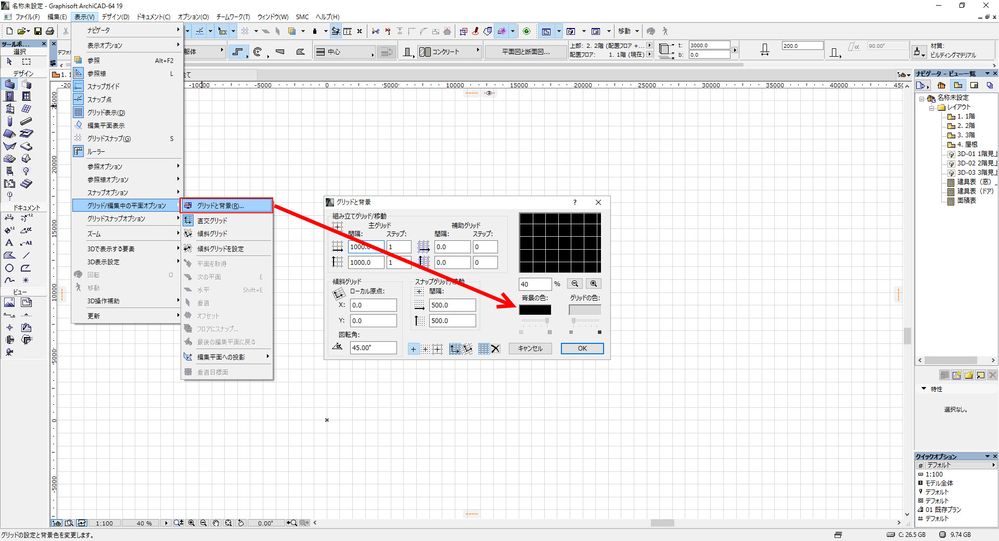Select the window tool in toolbox
Image resolution: width=999 pixels, height=541 pixels.
(x=26, y=96)
